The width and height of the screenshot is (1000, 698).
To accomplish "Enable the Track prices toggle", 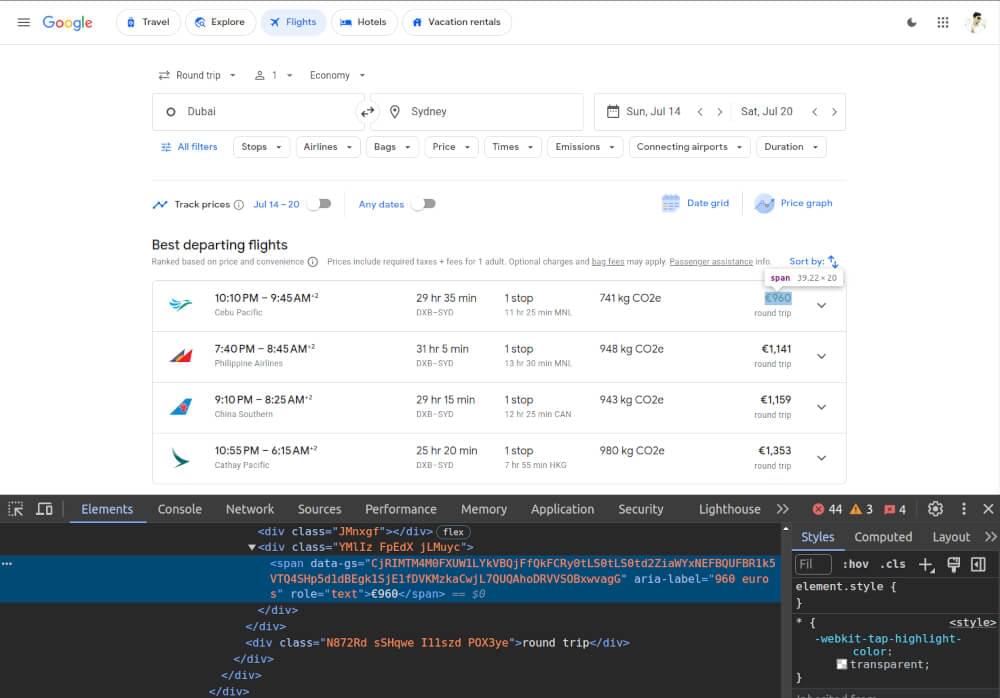I will coord(320,203).
